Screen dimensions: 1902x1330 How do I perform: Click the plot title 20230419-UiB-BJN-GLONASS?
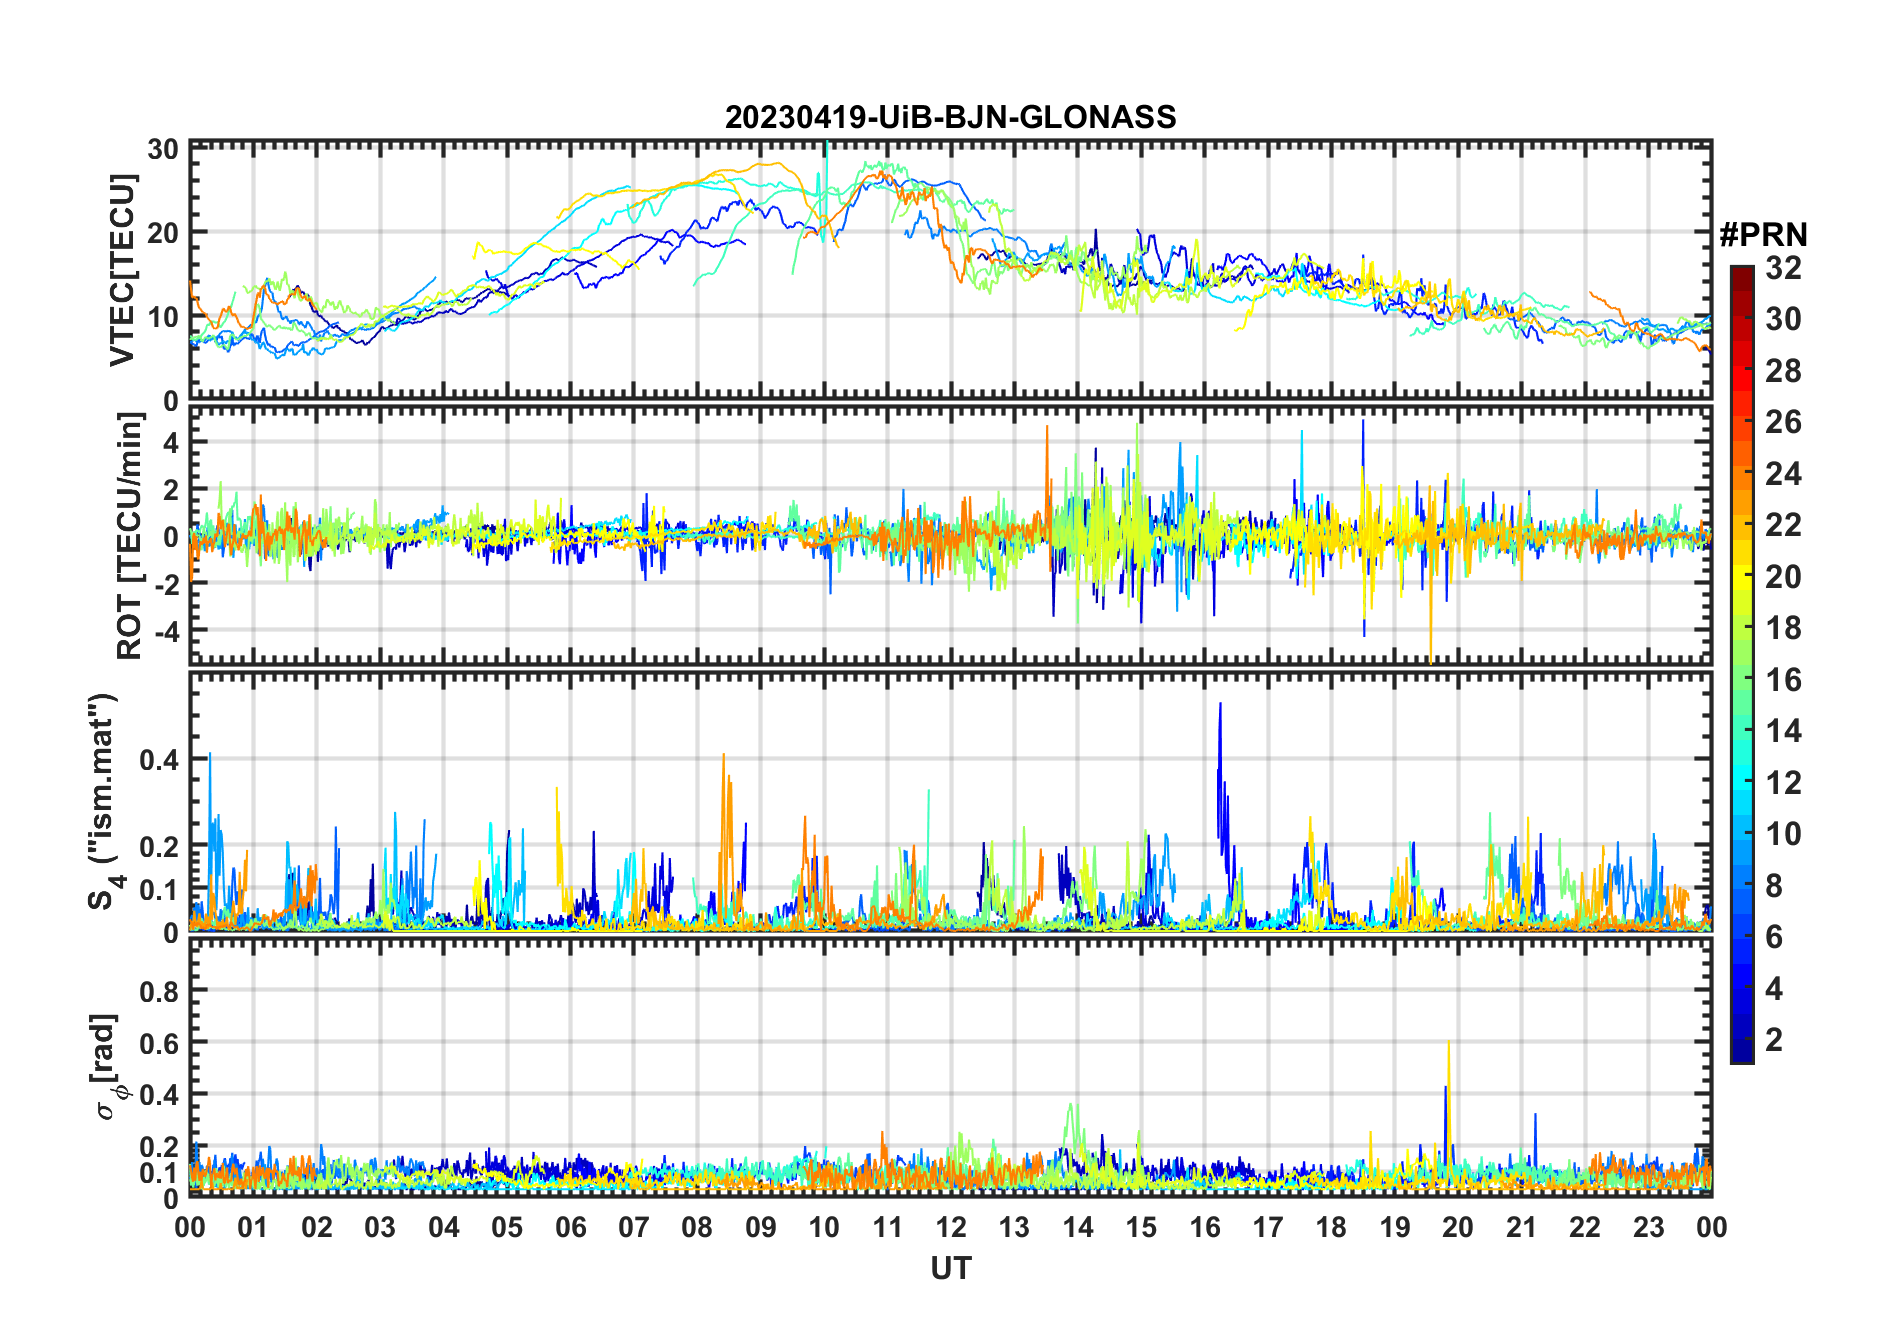[x=950, y=118]
